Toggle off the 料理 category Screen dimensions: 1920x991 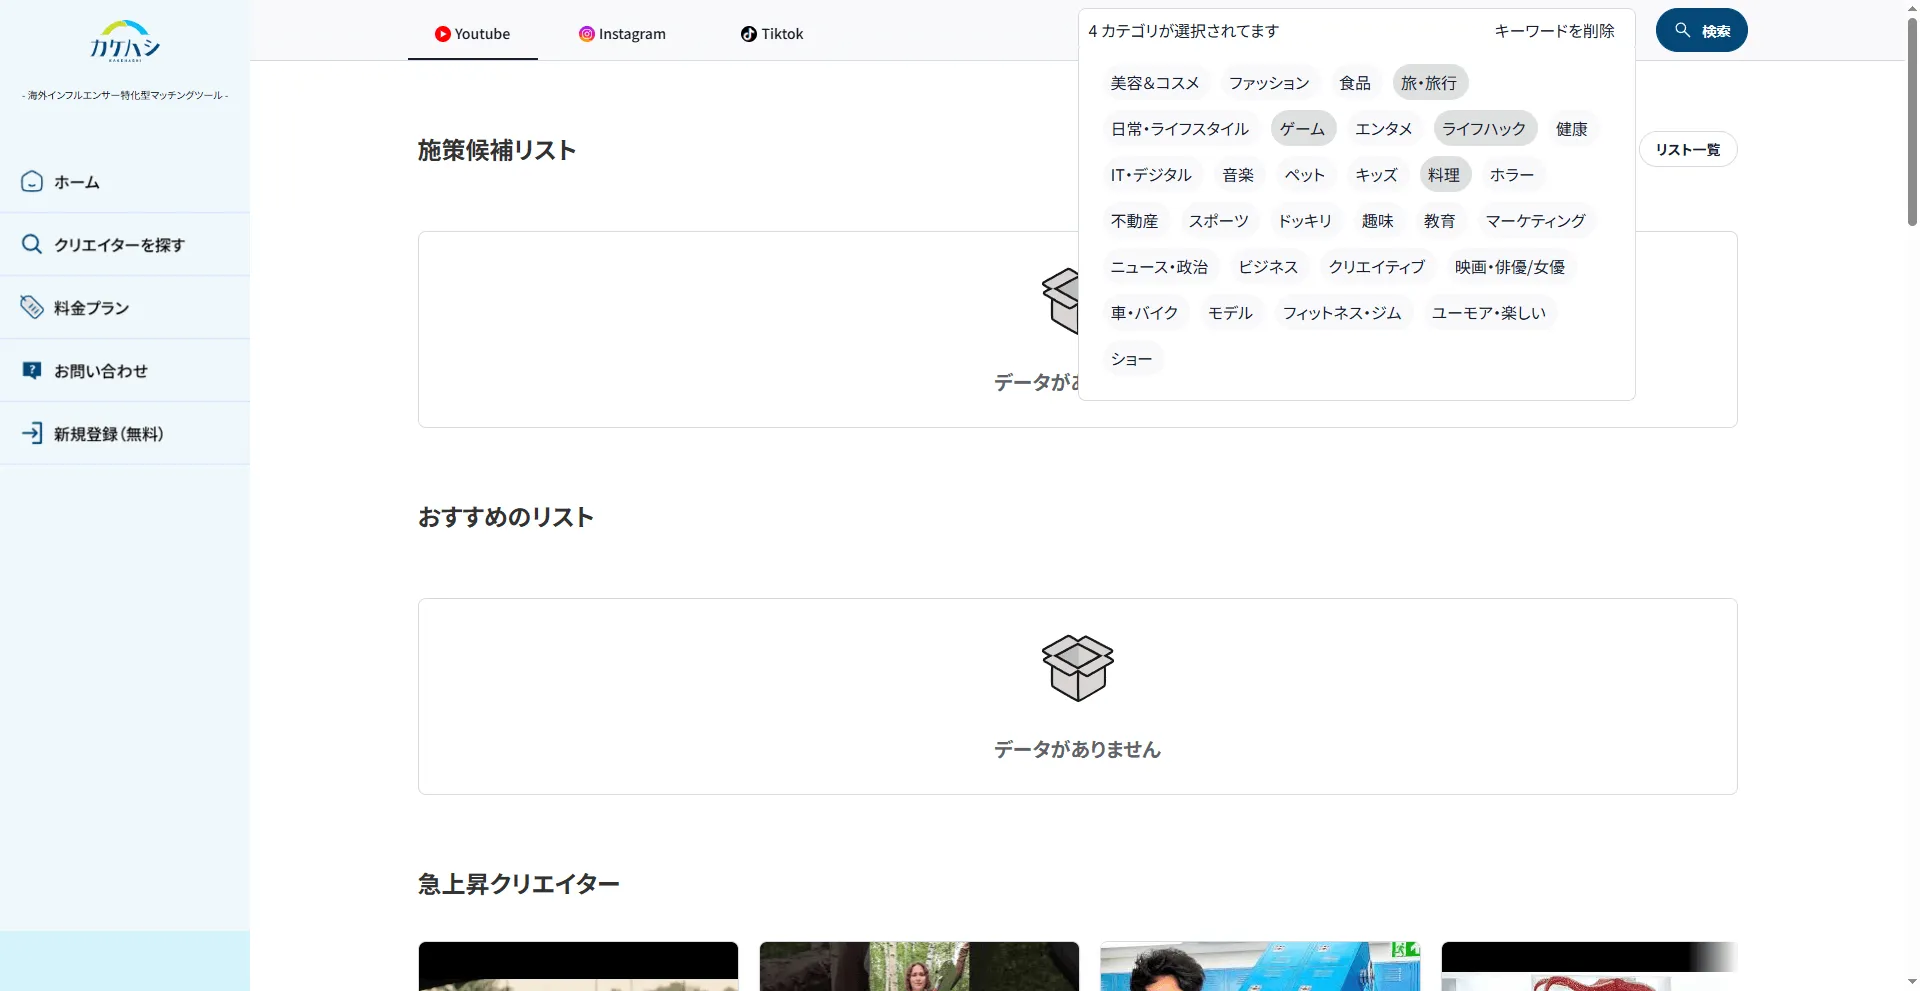coord(1444,175)
